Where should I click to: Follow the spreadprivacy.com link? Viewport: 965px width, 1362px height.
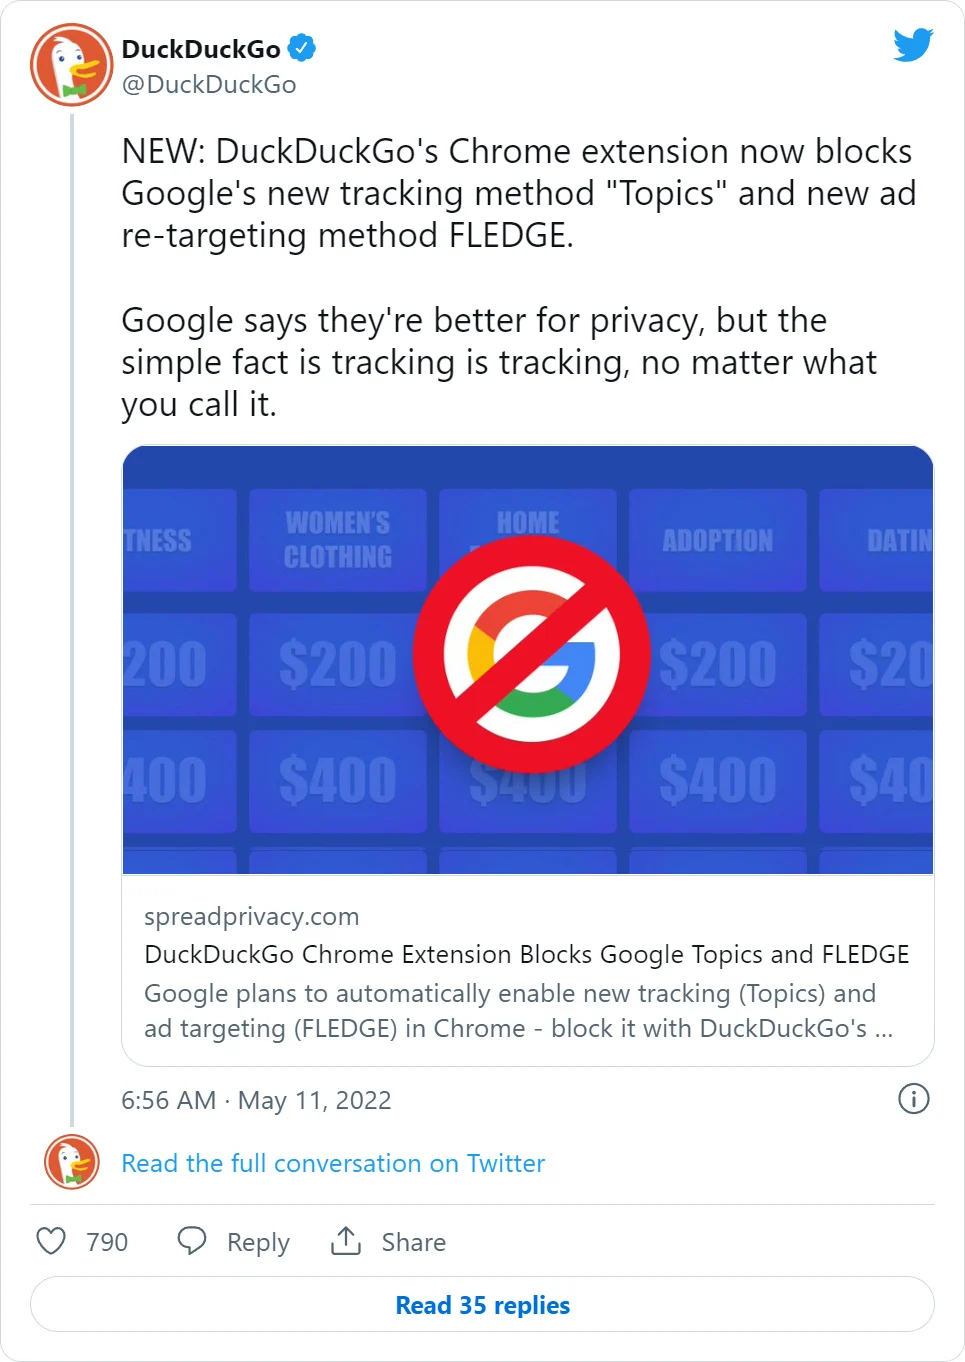(x=251, y=916)
